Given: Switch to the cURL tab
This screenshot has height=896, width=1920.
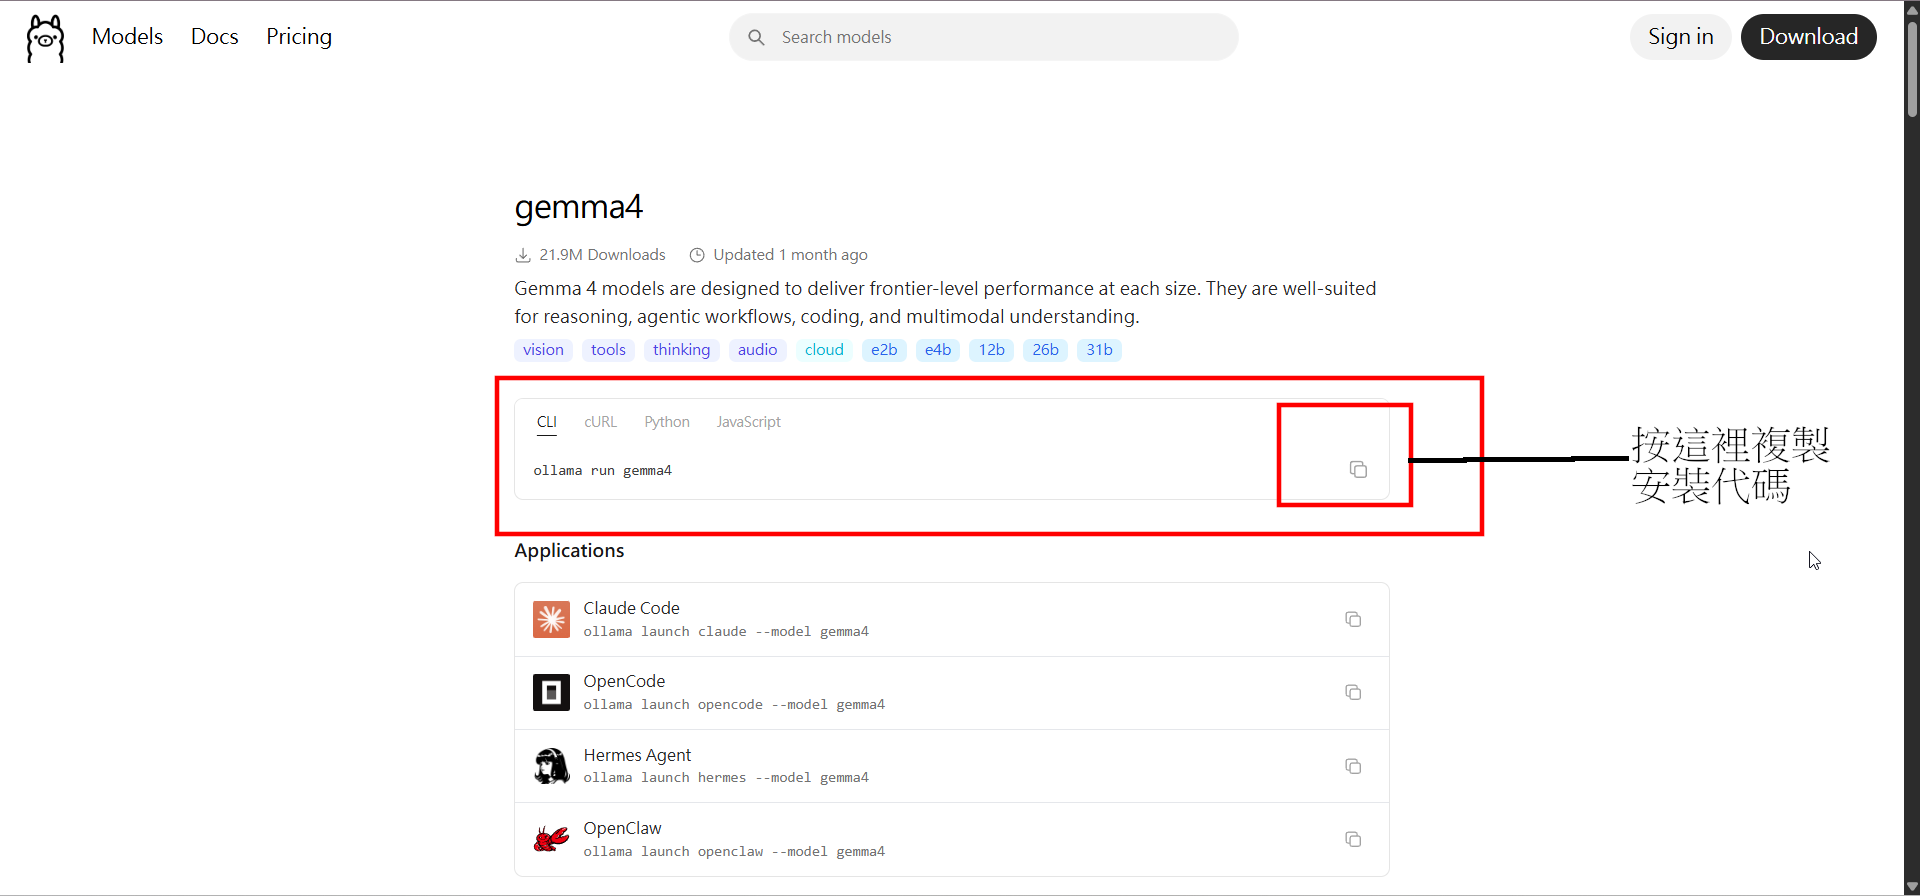Looking at the screenshot, I should click(x=601, y=422).
